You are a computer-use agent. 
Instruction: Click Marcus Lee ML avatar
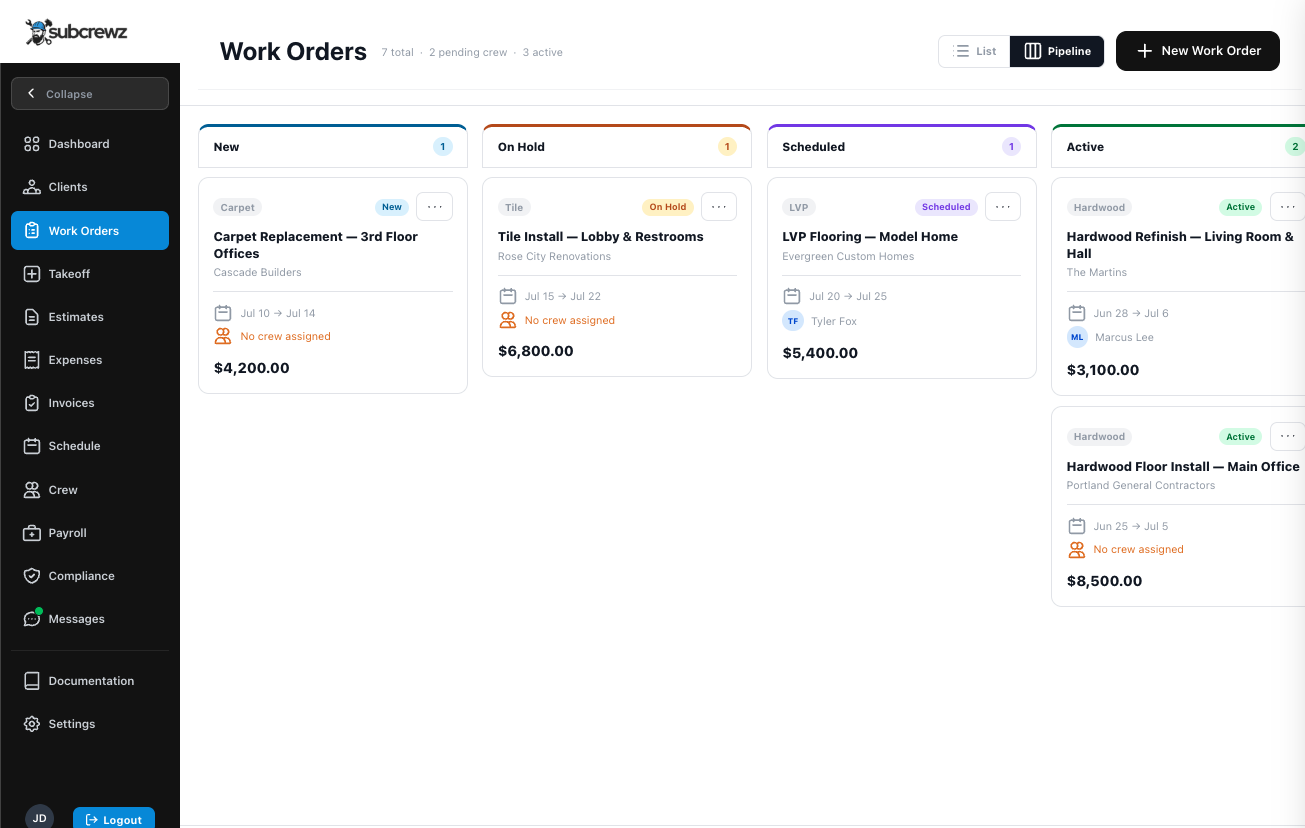(x=1077, y=337)
